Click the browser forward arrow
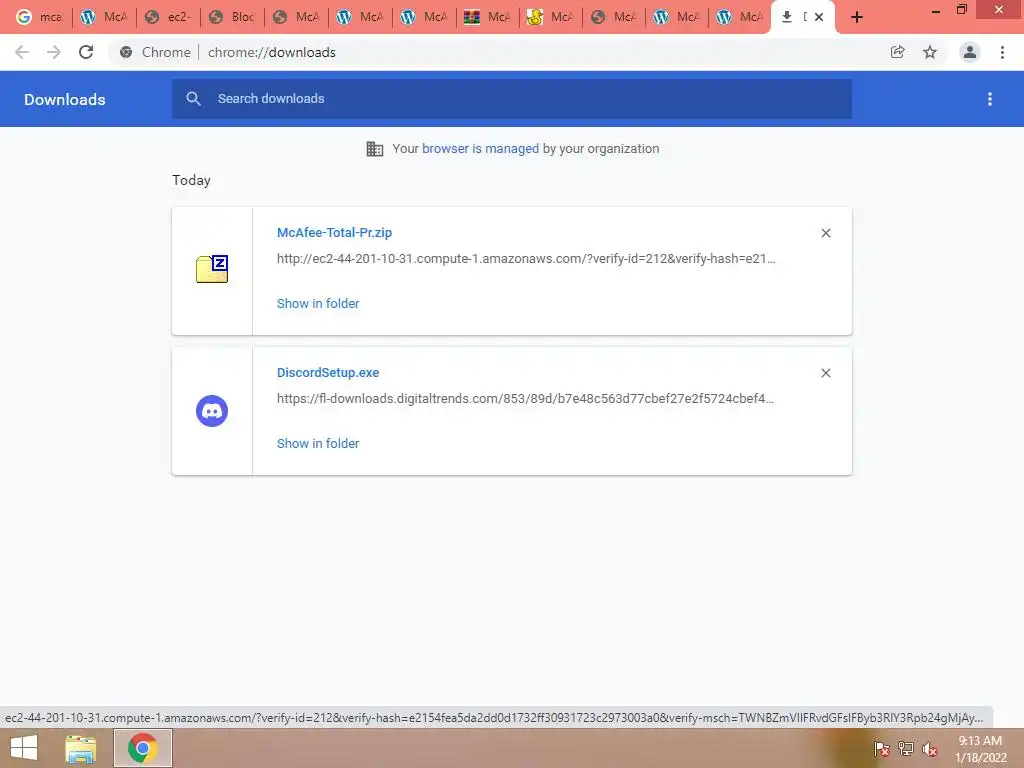Image resolution: width=1024 pixels, height=768 pixels. tap(54, 52)
